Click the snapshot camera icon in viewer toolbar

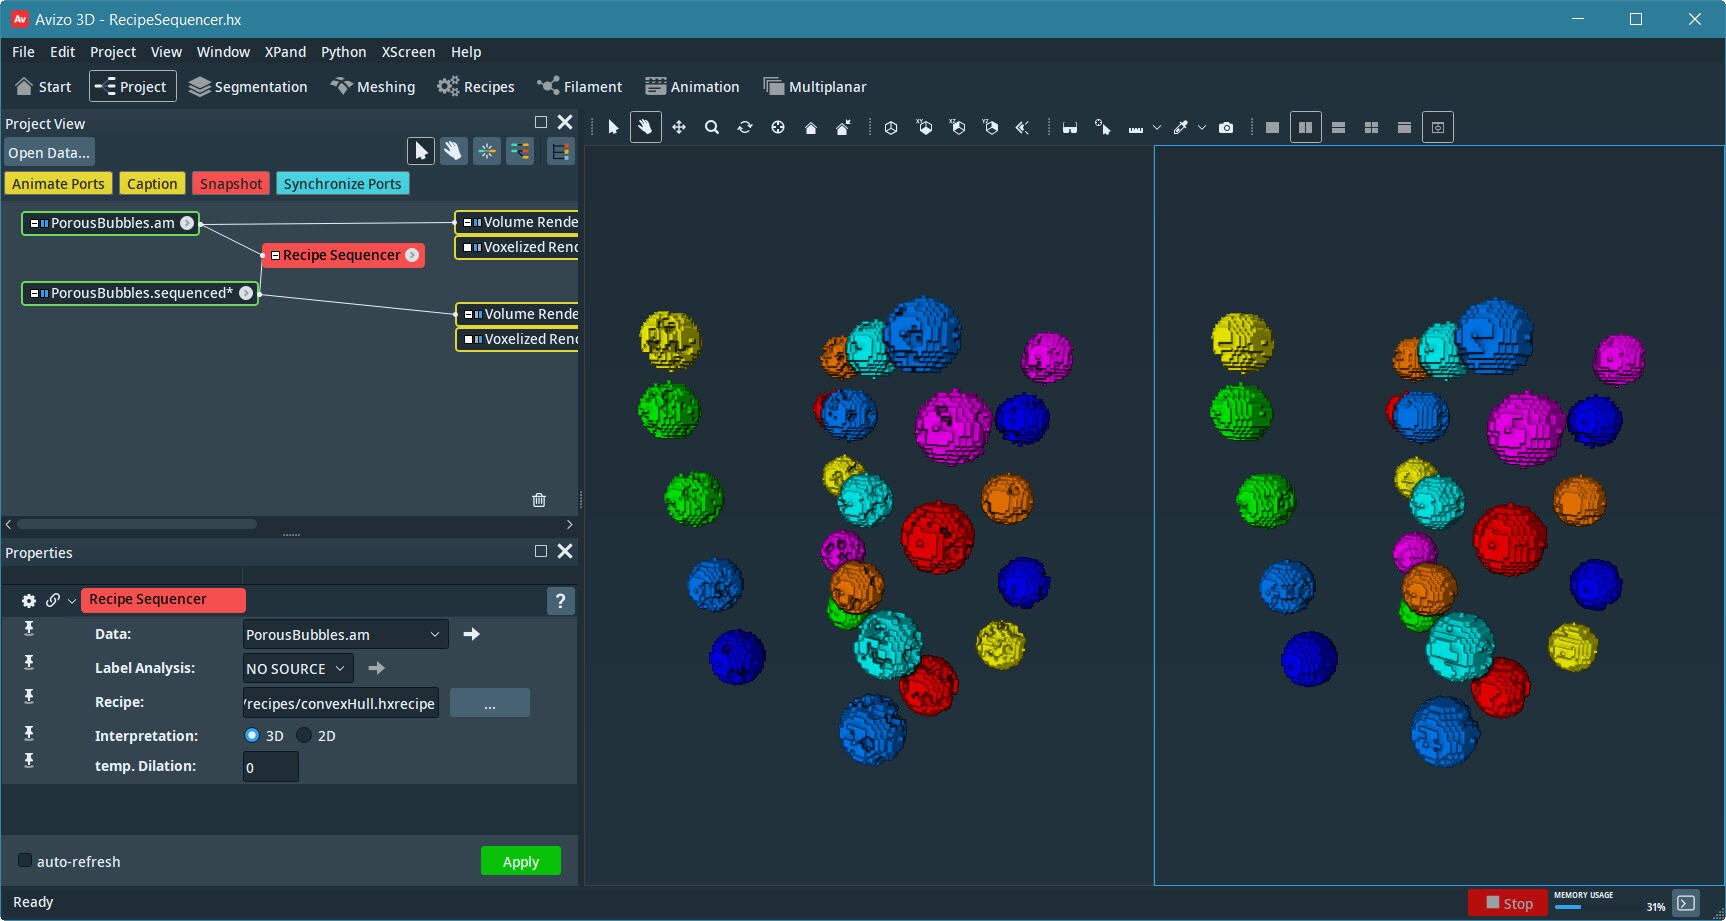[x=1226, y=128]
